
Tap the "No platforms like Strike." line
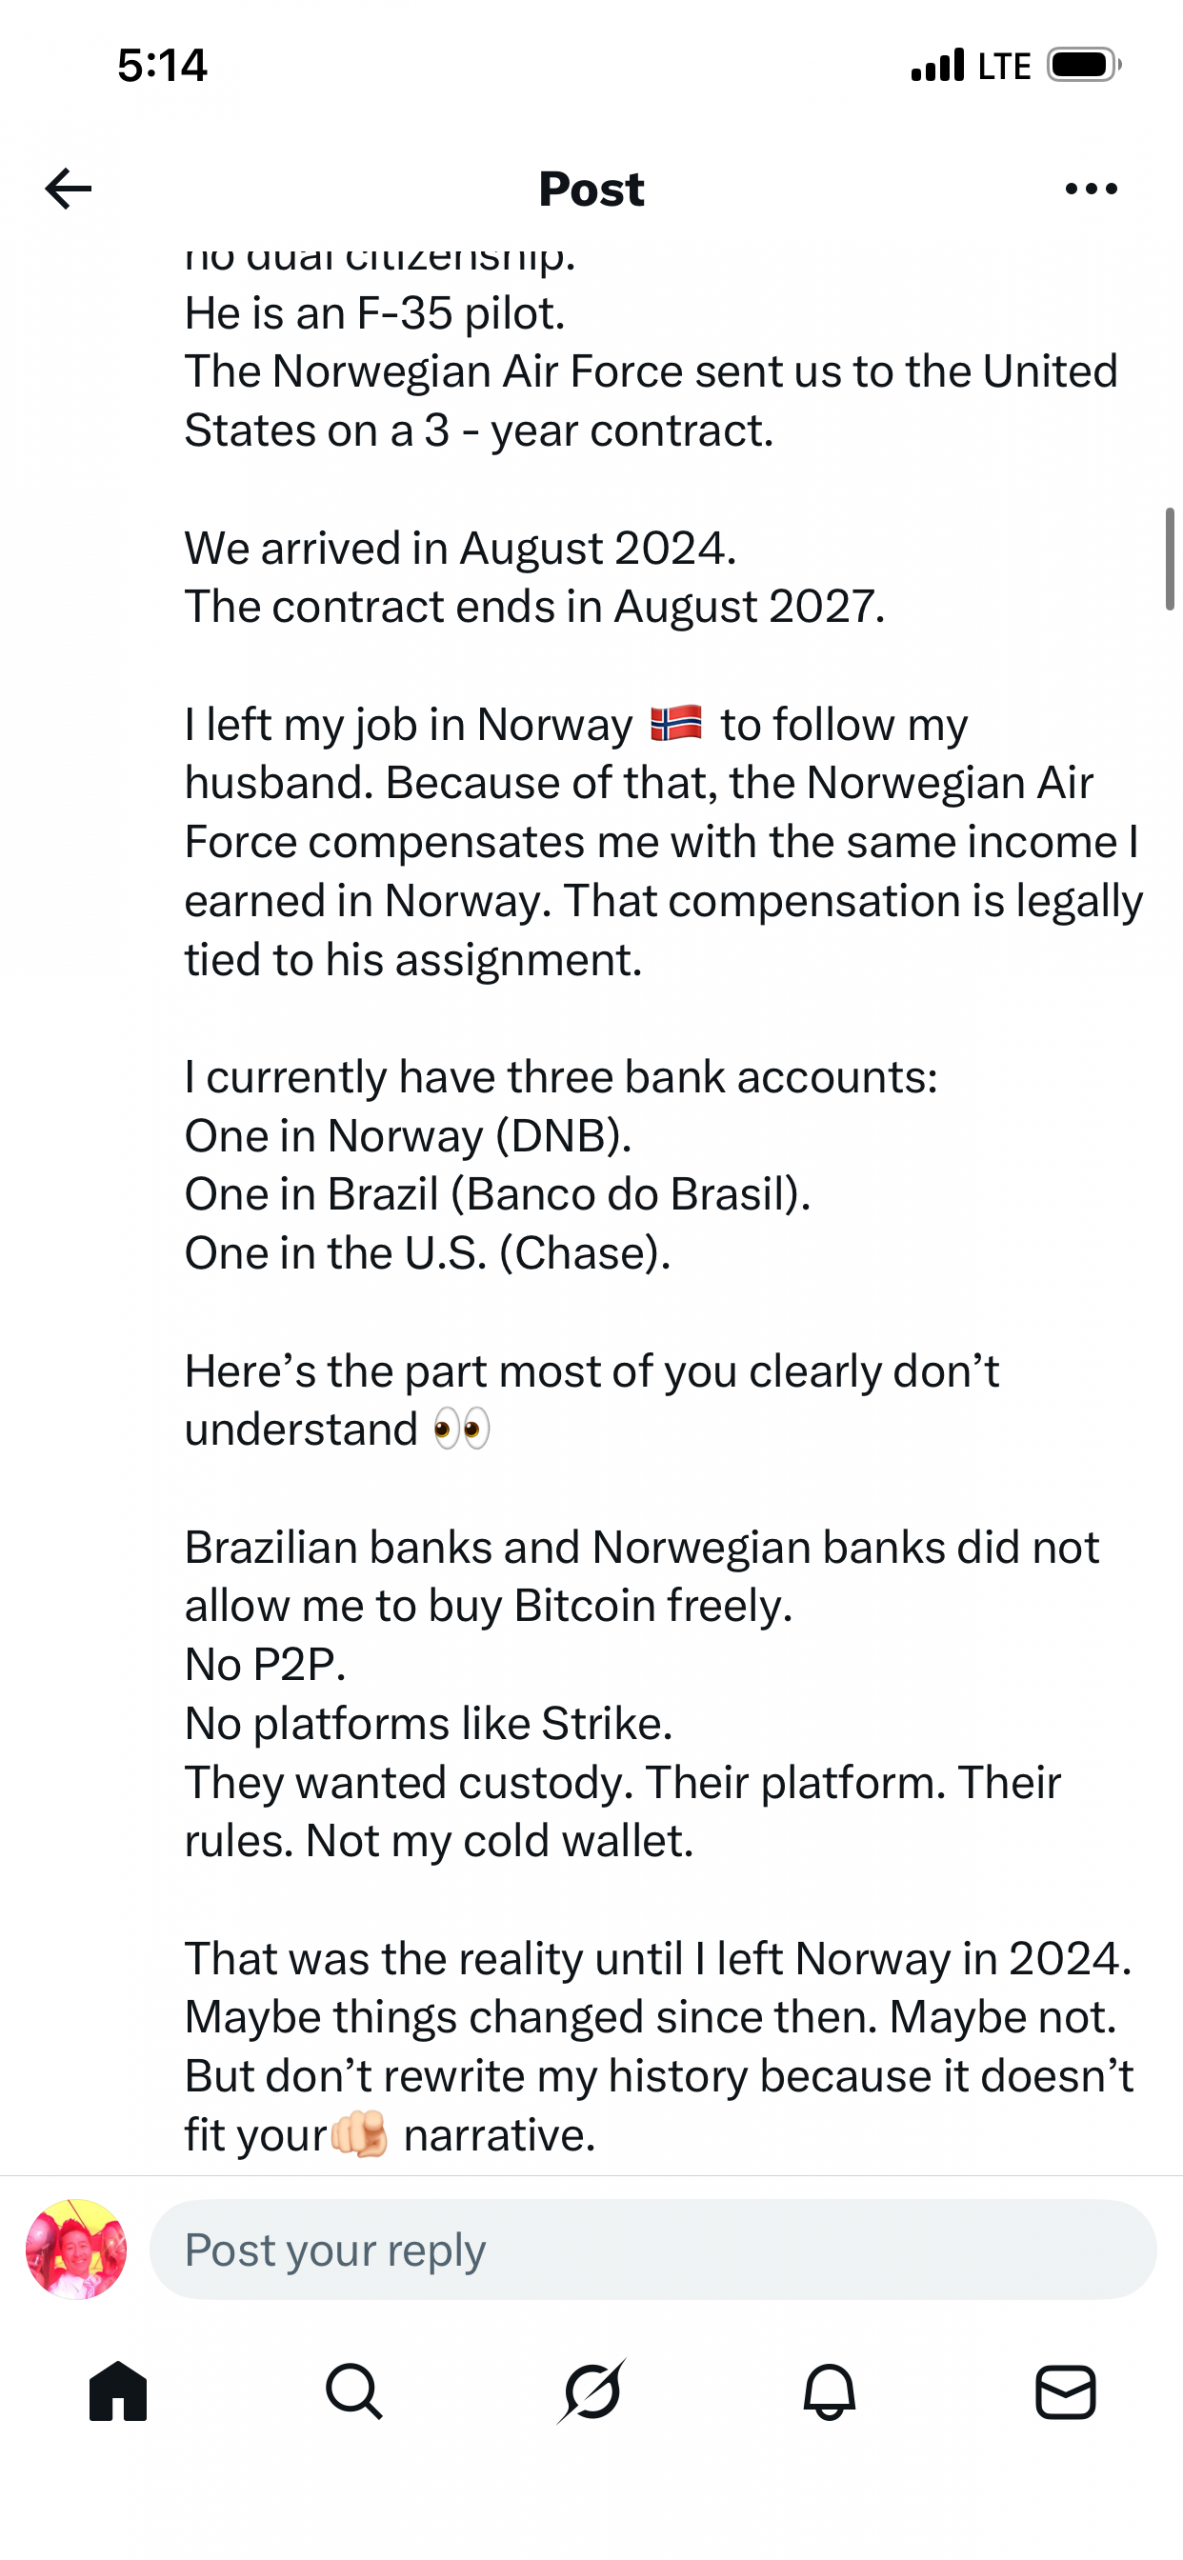(x=428, y=1723)
